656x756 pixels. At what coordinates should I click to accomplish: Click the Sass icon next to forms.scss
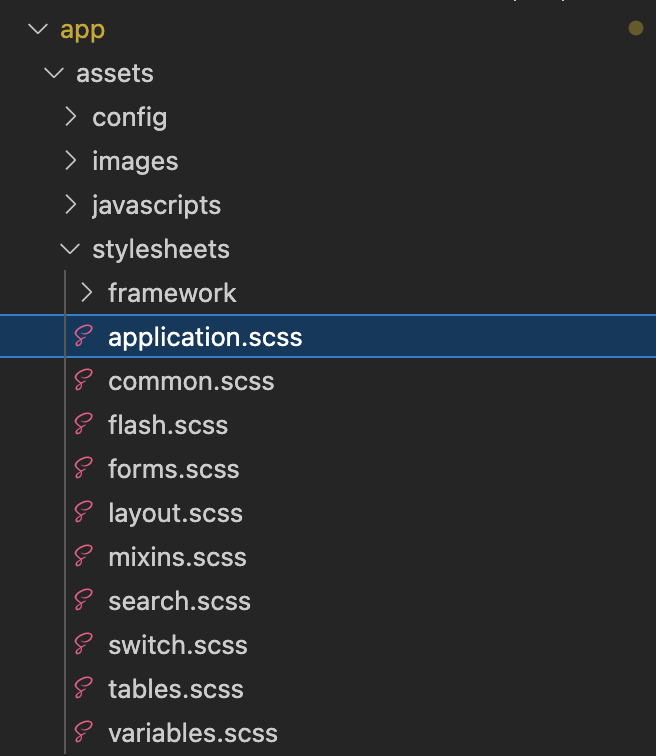pyautogui.click(x=84, y=469)
